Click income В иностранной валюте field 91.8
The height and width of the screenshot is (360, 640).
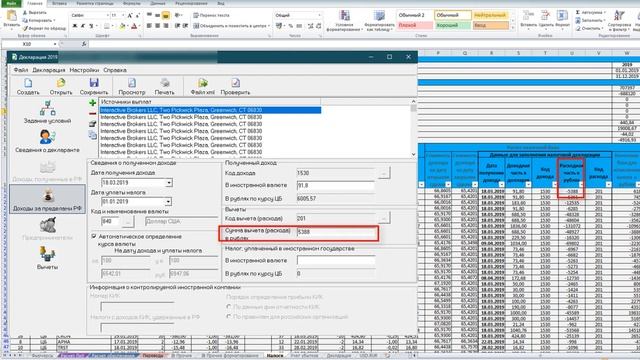pos(335,185)
